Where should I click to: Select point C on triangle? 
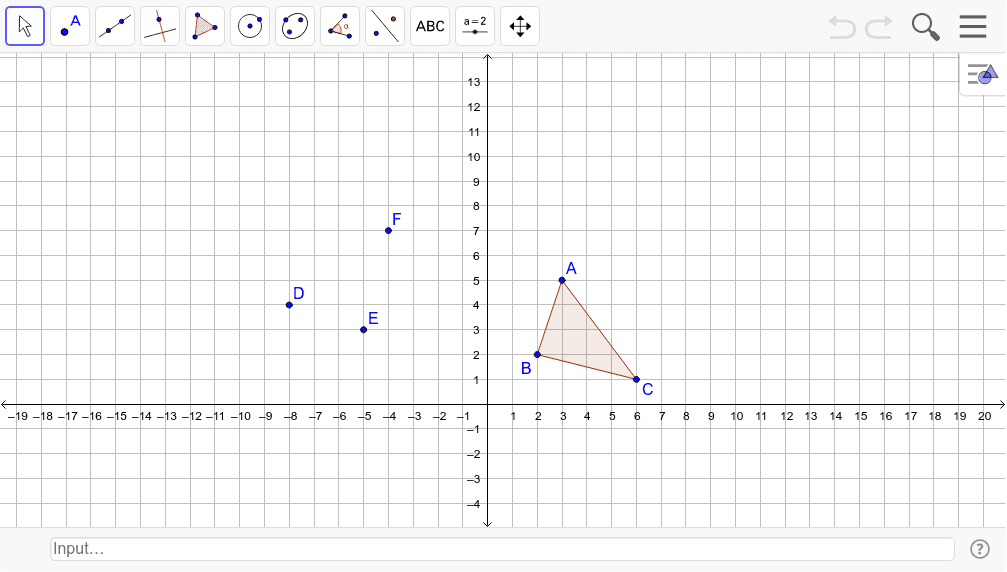pyautogui.click(x=636, y=379)
